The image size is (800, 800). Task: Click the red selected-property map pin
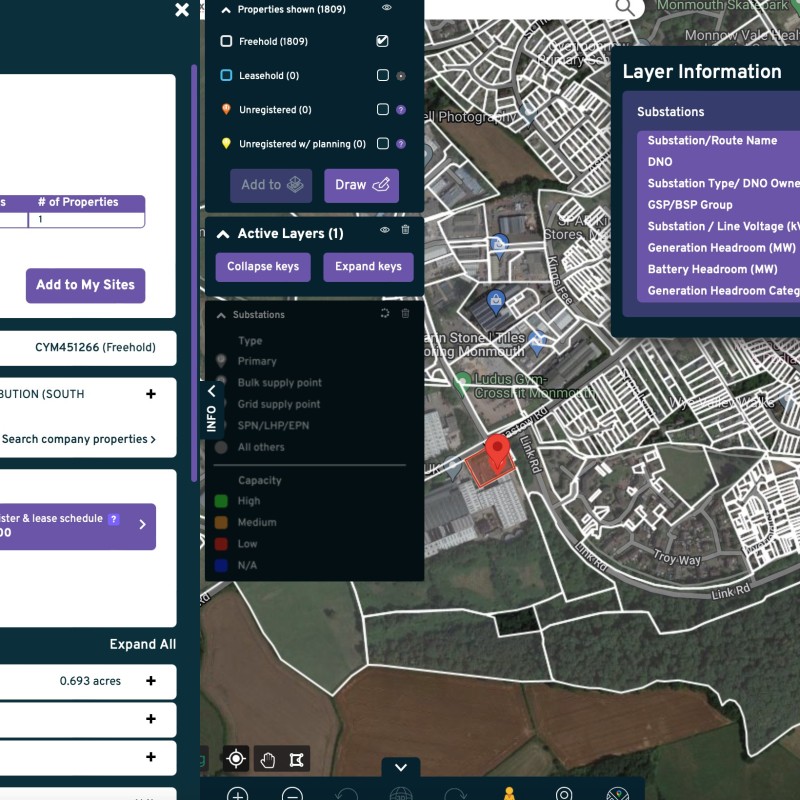[x=497, y=452]
